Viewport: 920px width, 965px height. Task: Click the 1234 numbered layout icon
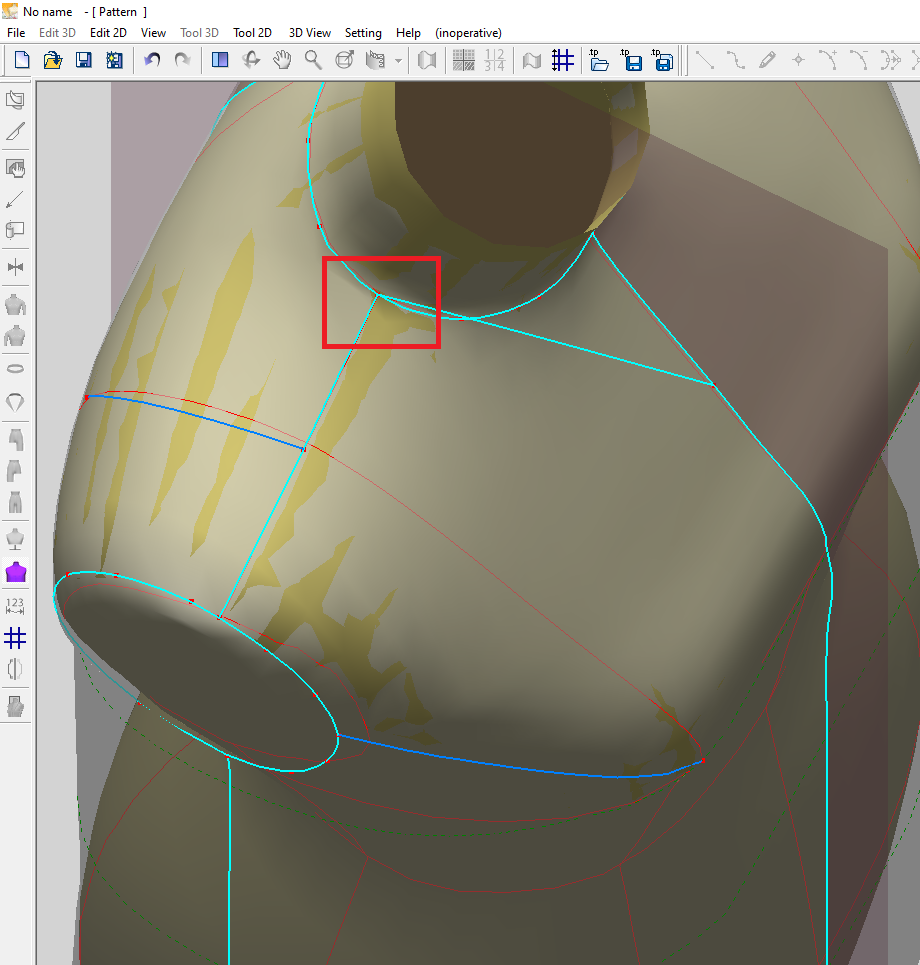click(494, 60)
